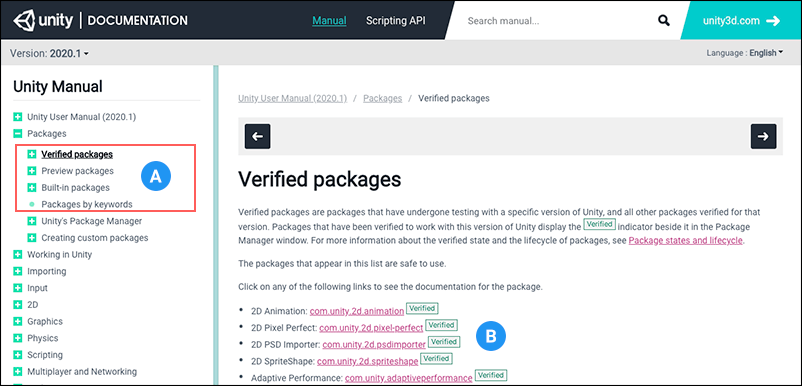This screenshot has height=386, width=802.
Task: Select Importing in sidebar
Action: tap(47, 271)
